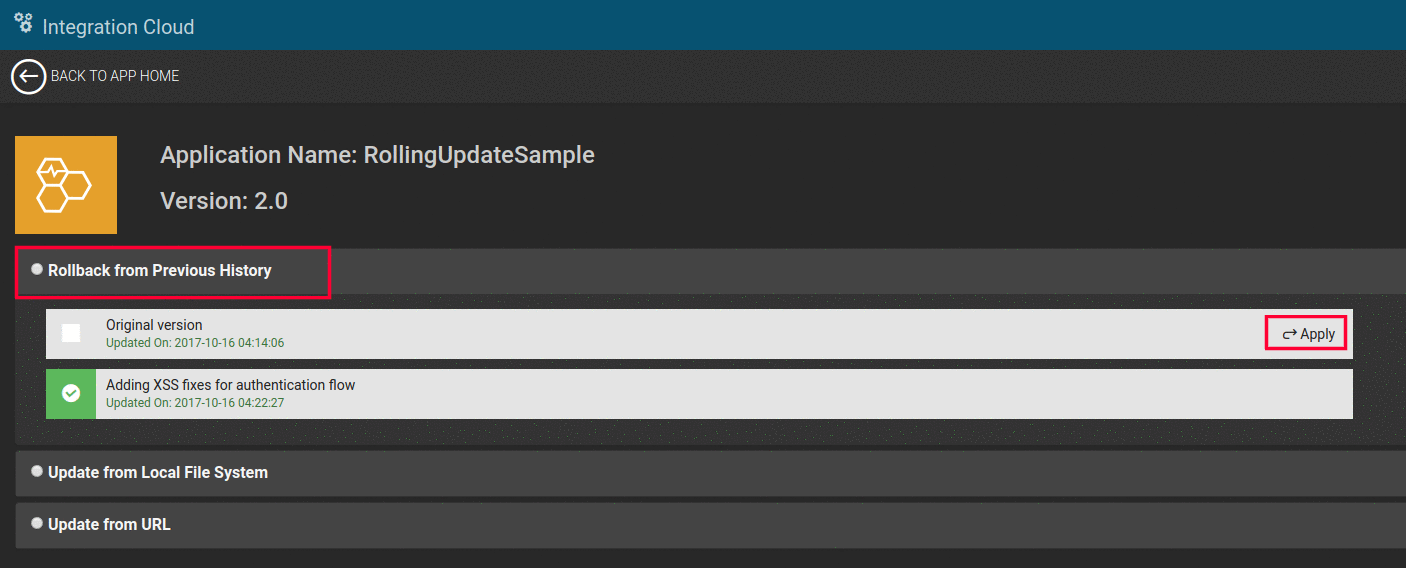
Task: Click the orange honeycomb application icon
Action: click(66, 185)
